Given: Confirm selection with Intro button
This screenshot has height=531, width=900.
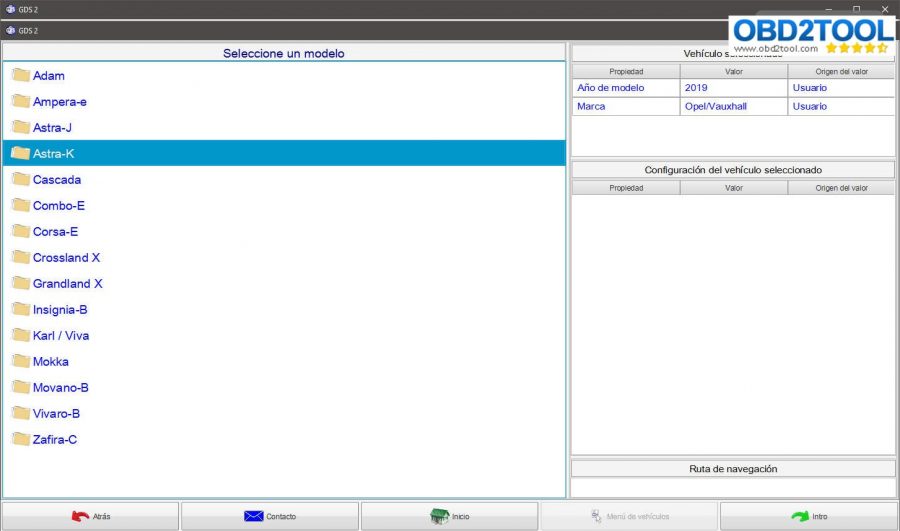Looking at the screenshot, I should [x=809, y=516].
